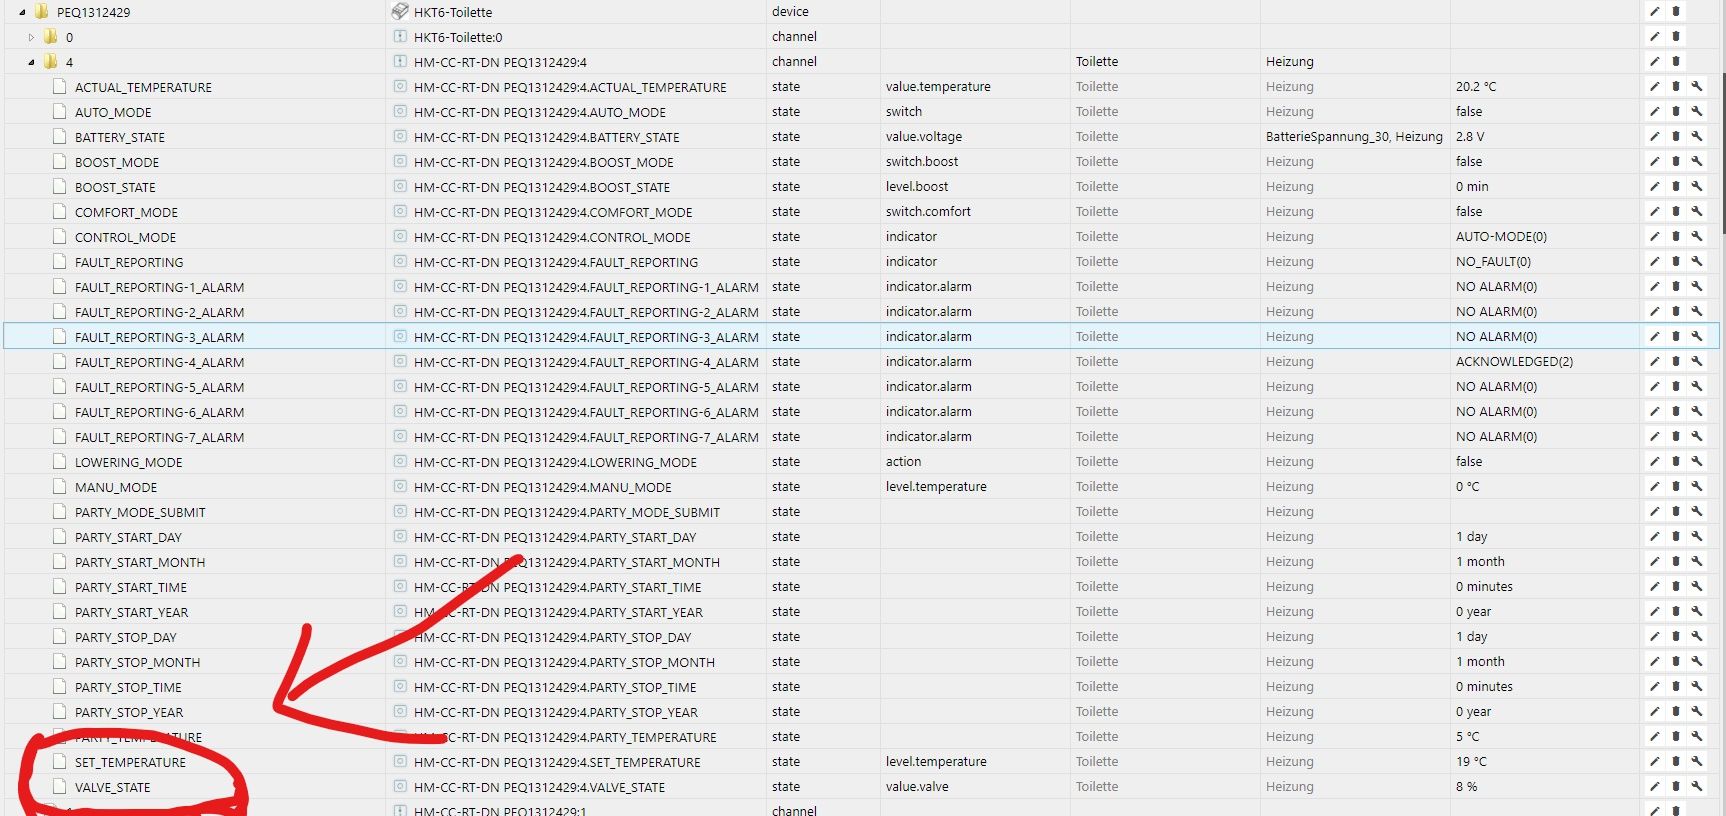This screenshot has width=1726, height=816.
Task: Expand channel folder 0
Action: click(x=31, y=37)
